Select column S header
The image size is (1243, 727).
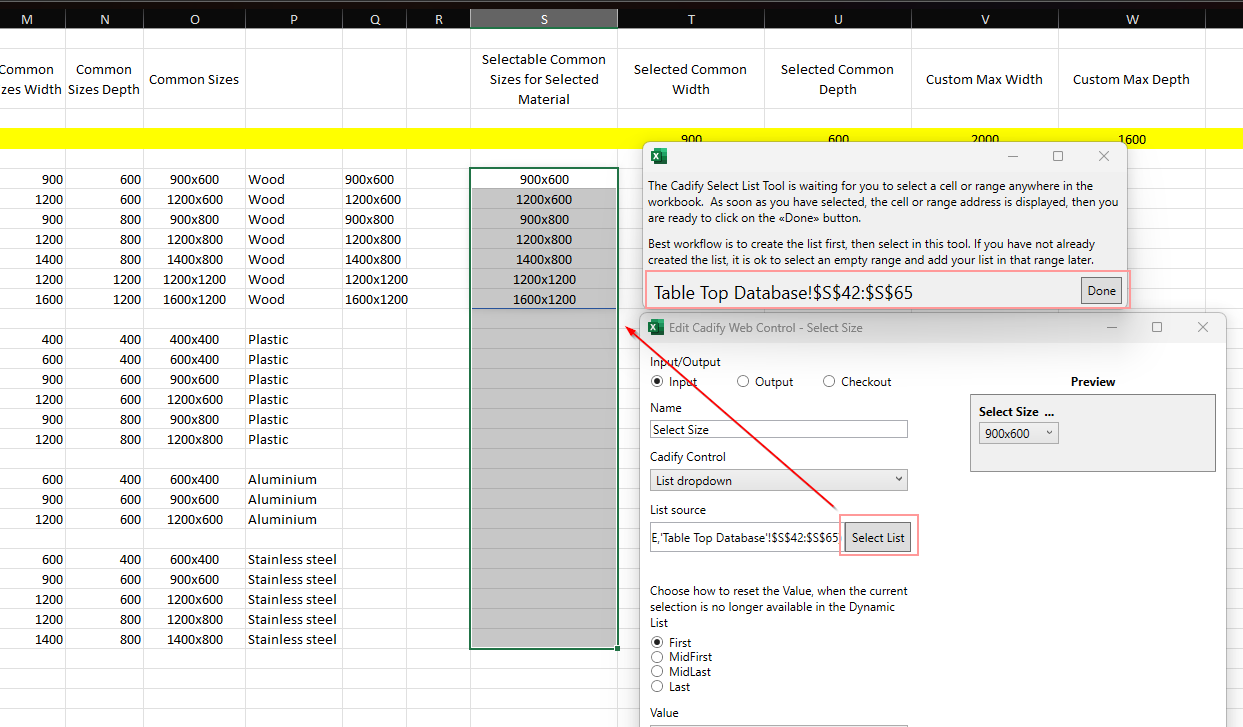pos(544,19)
